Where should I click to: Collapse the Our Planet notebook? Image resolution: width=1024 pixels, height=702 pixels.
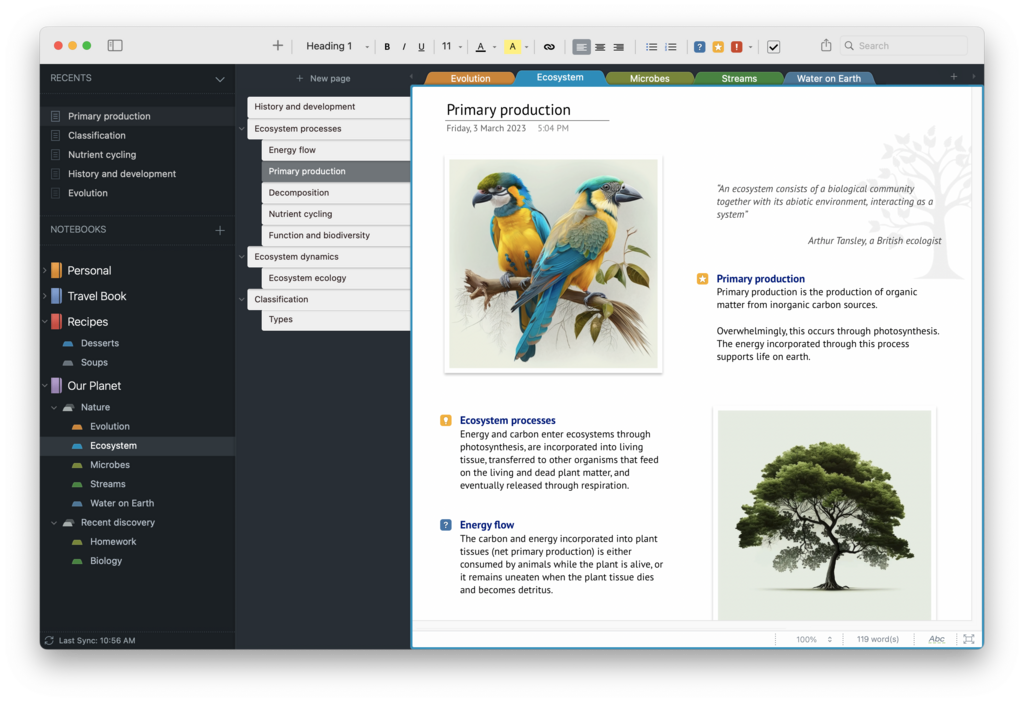point(45,385)
